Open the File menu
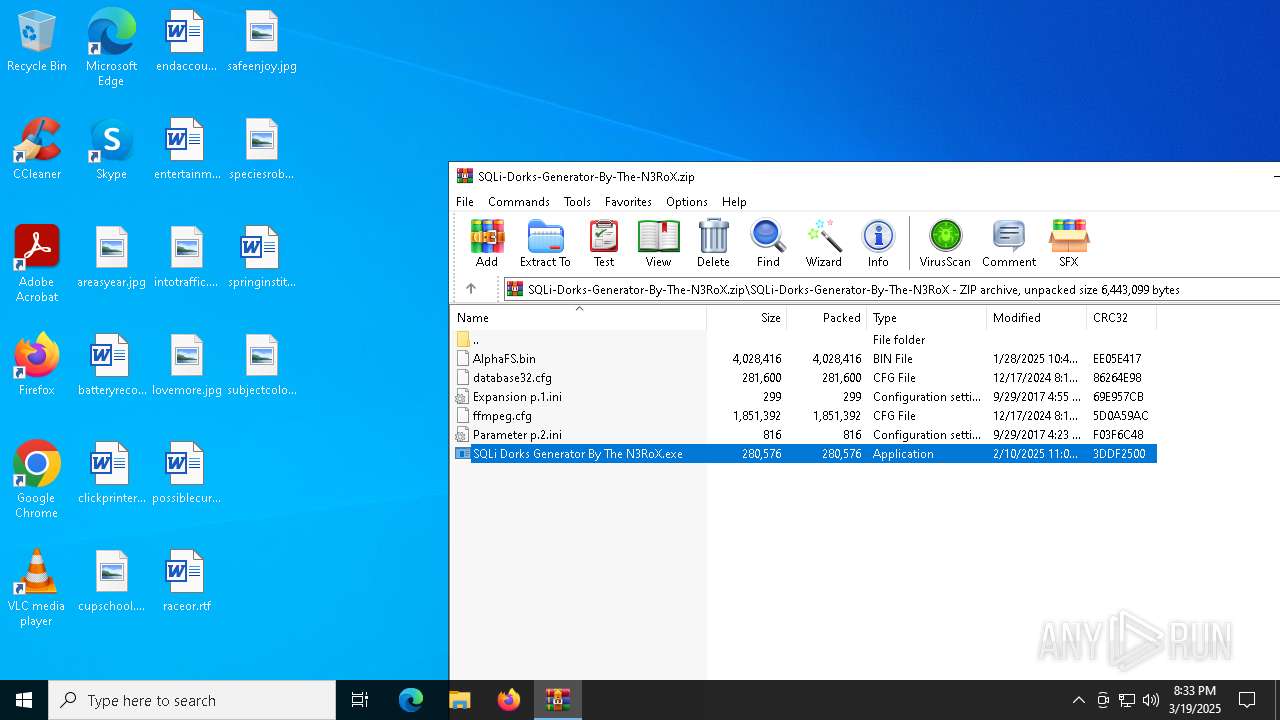The image size is (1280, 720). (465, 202)
